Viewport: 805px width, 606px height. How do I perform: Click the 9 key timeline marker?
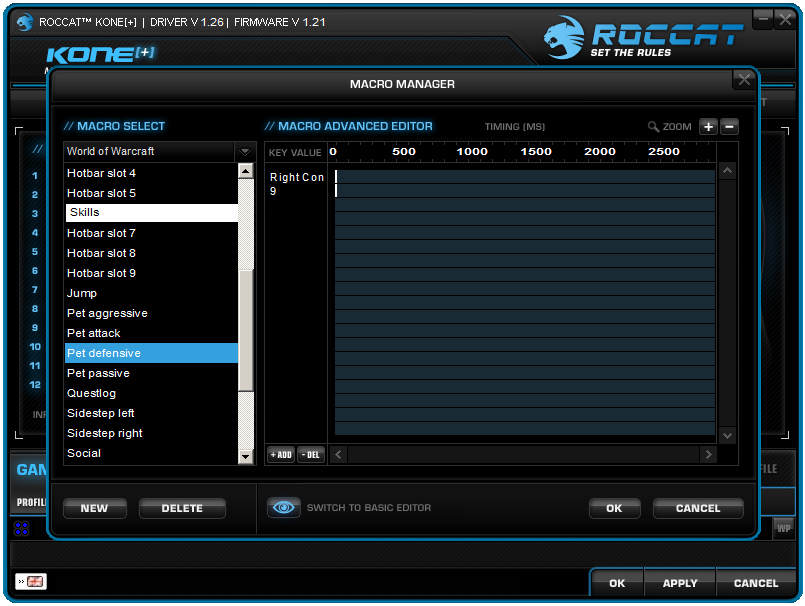(x=336, y=191)
